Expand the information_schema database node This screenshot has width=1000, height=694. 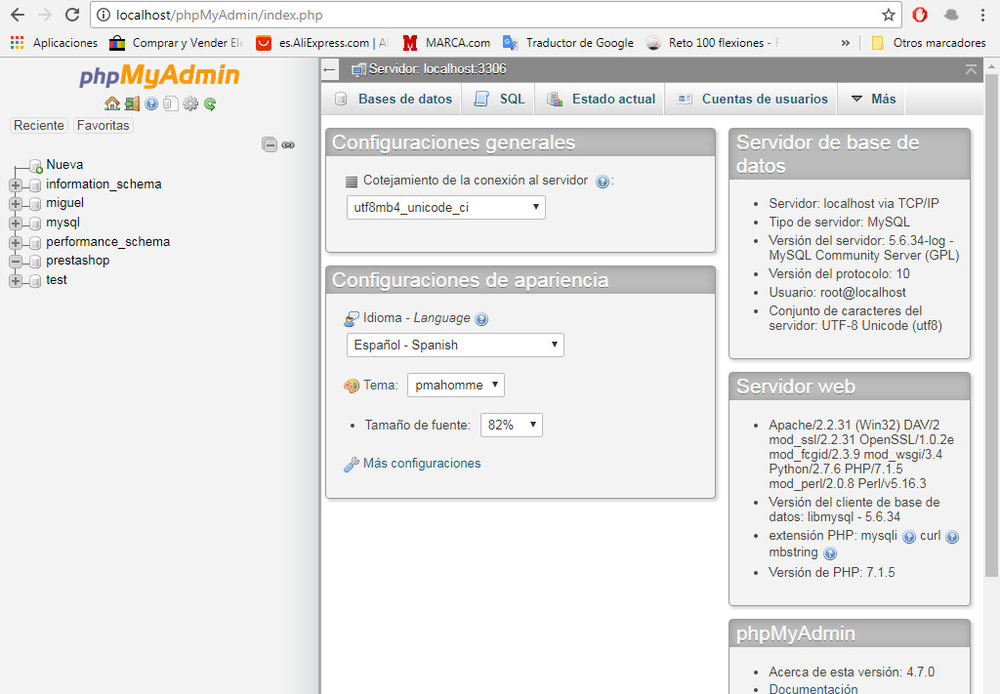[x=15, y=185]
